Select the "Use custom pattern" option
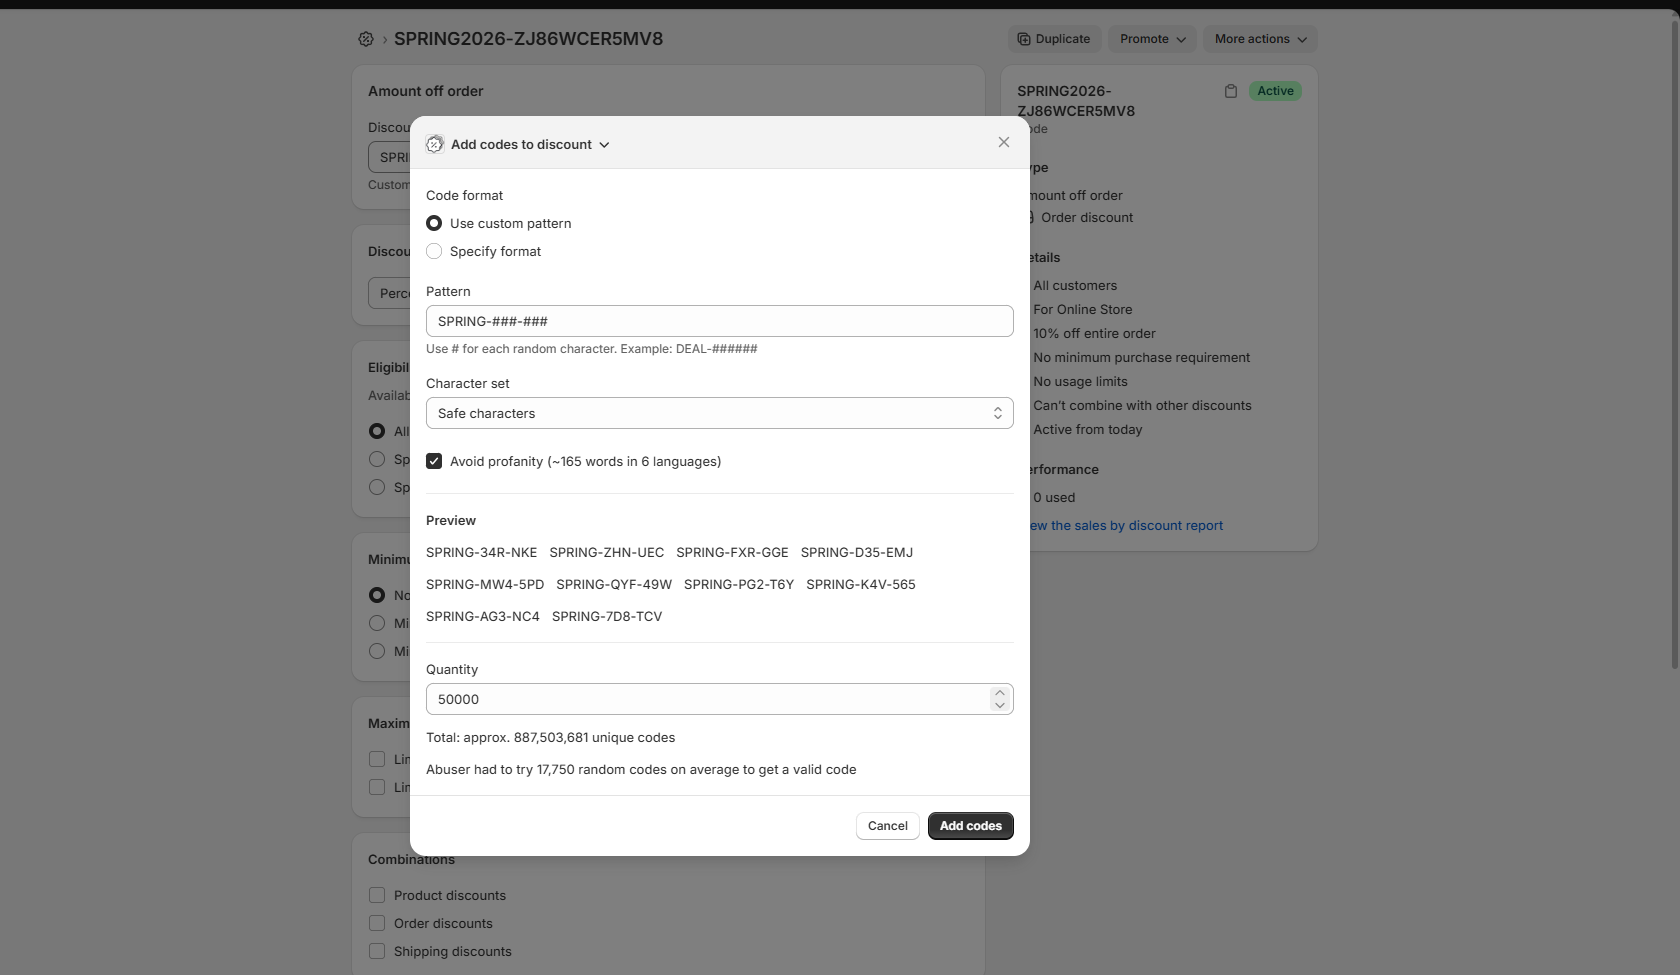Screen dimensions: 1680x975 pyautogui.click(x=434, y=223)
